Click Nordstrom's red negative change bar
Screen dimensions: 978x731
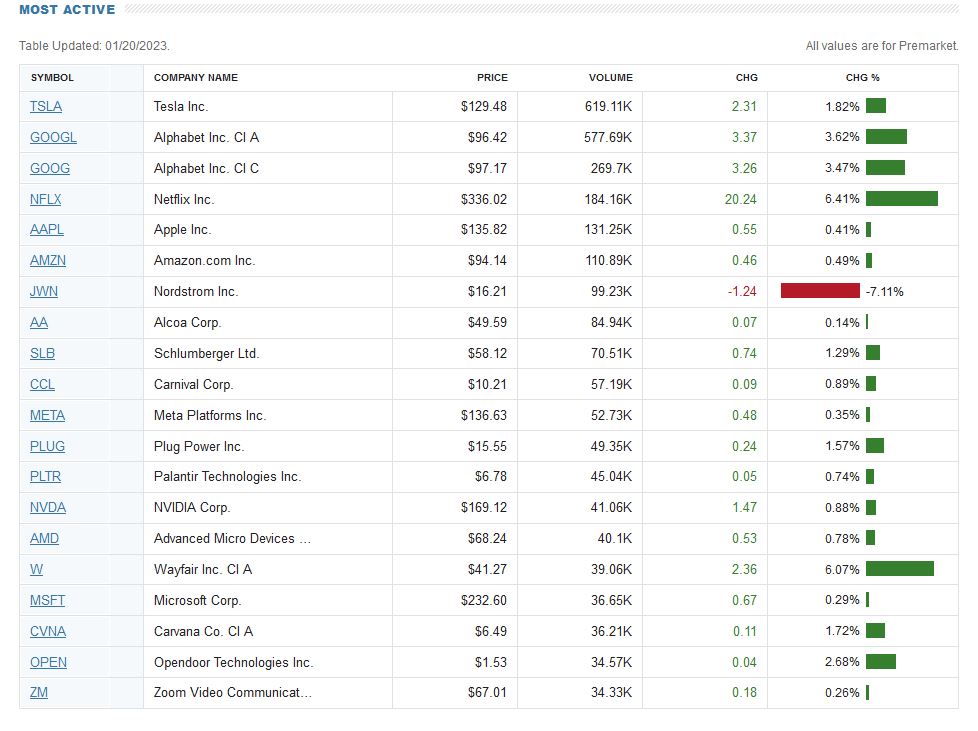tap(820, 291)
